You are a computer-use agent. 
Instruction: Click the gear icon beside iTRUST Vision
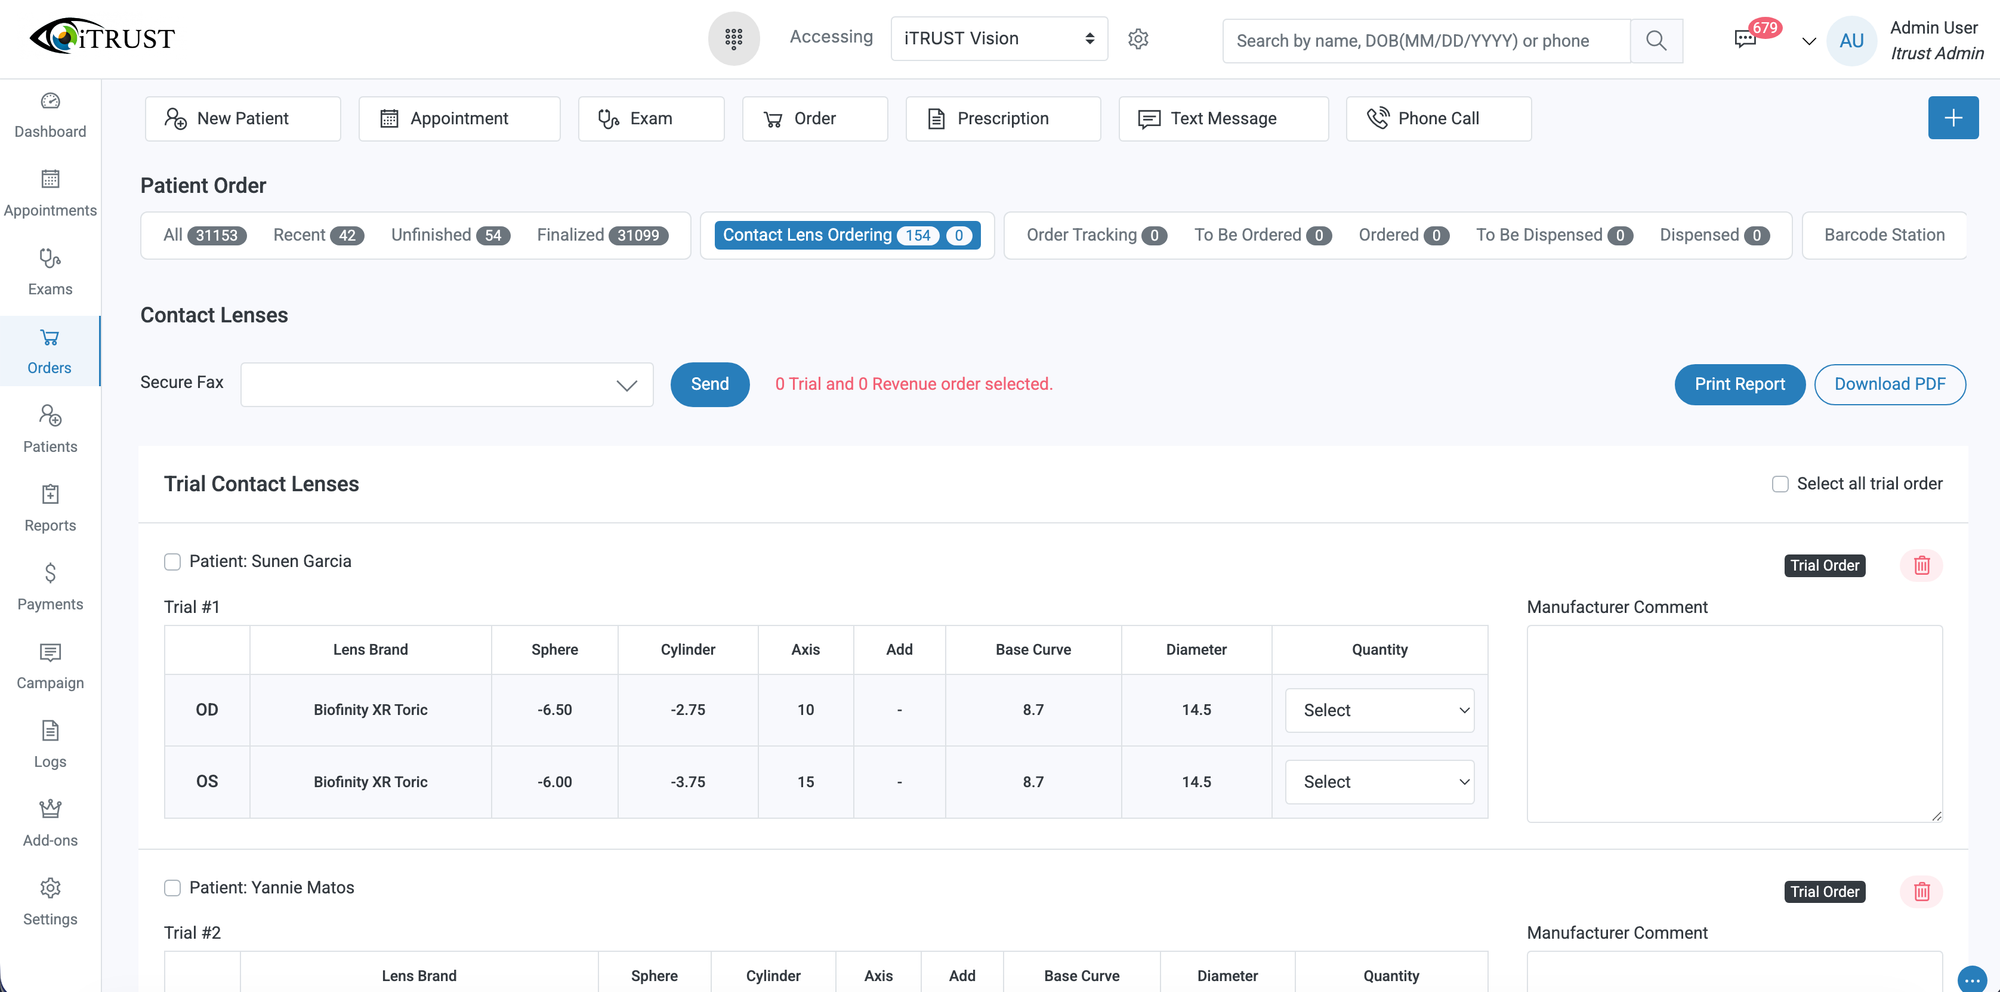(x=1138, y=39)
